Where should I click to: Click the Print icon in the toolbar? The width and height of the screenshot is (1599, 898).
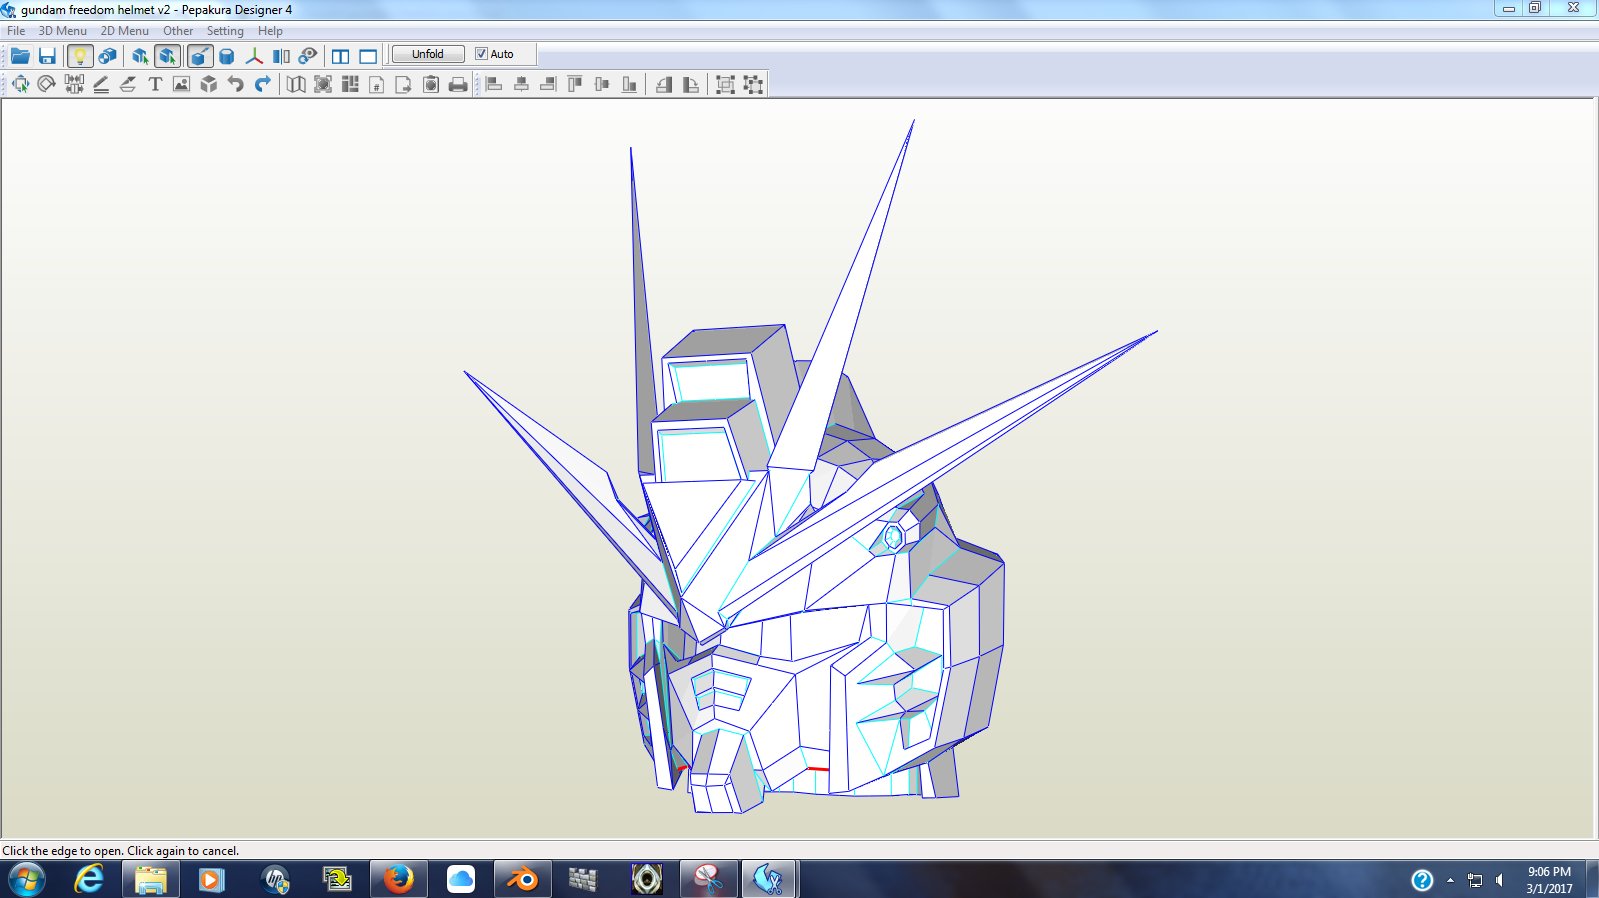point(458,84)
